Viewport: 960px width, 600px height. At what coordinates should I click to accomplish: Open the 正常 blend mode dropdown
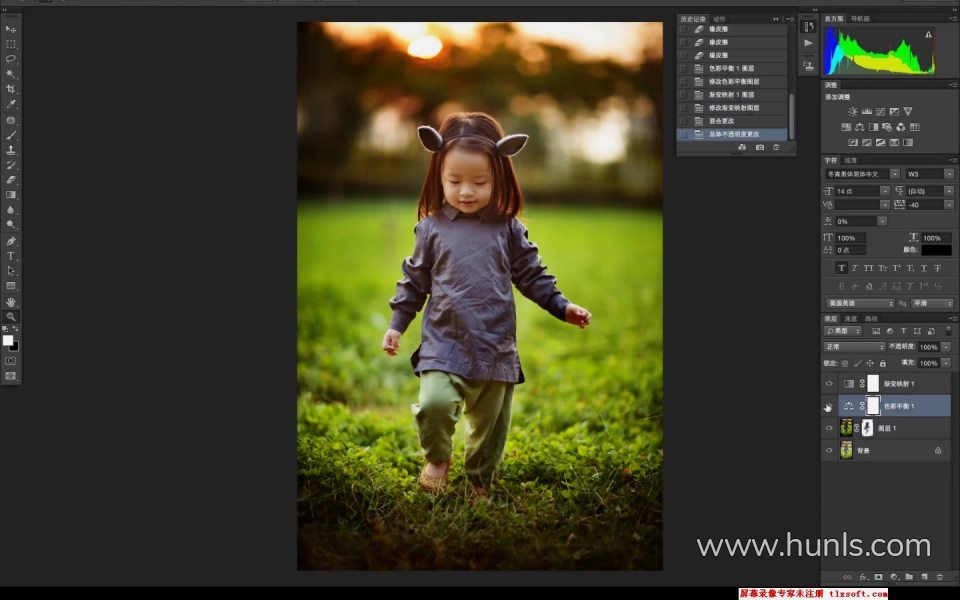click(855, 347)
